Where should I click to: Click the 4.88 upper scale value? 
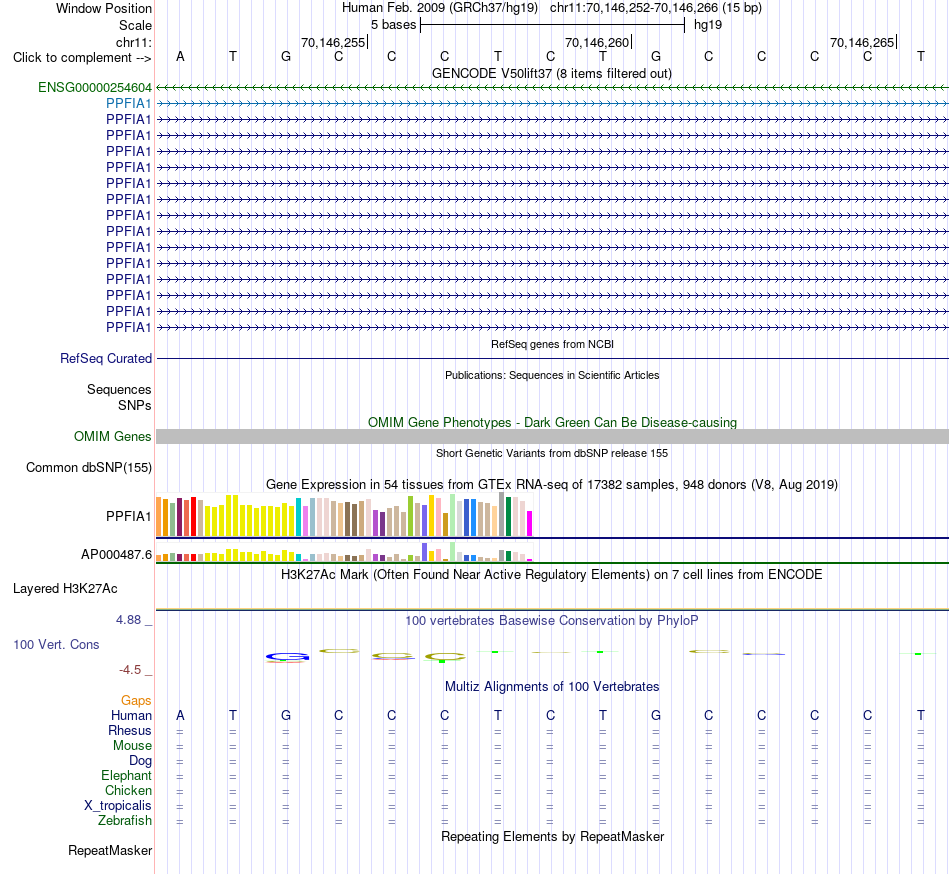[x=128, y=620]
